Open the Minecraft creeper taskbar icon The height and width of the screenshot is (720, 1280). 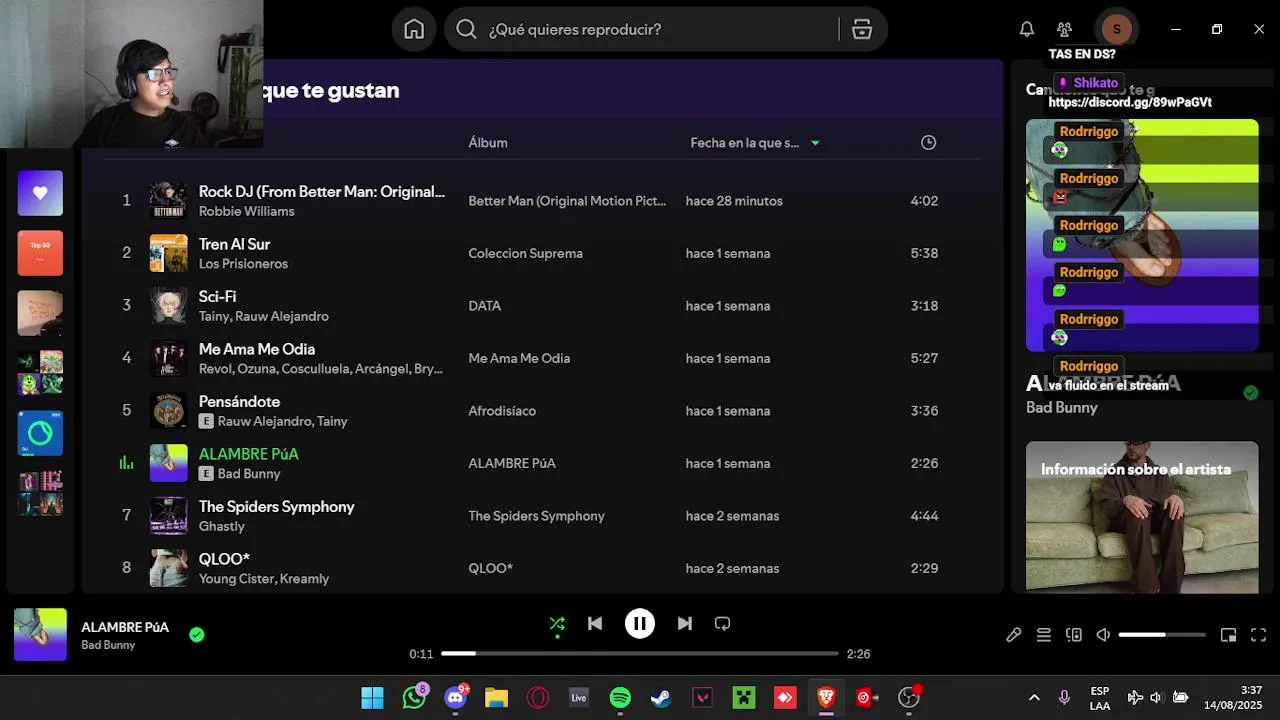coord(744,697)
